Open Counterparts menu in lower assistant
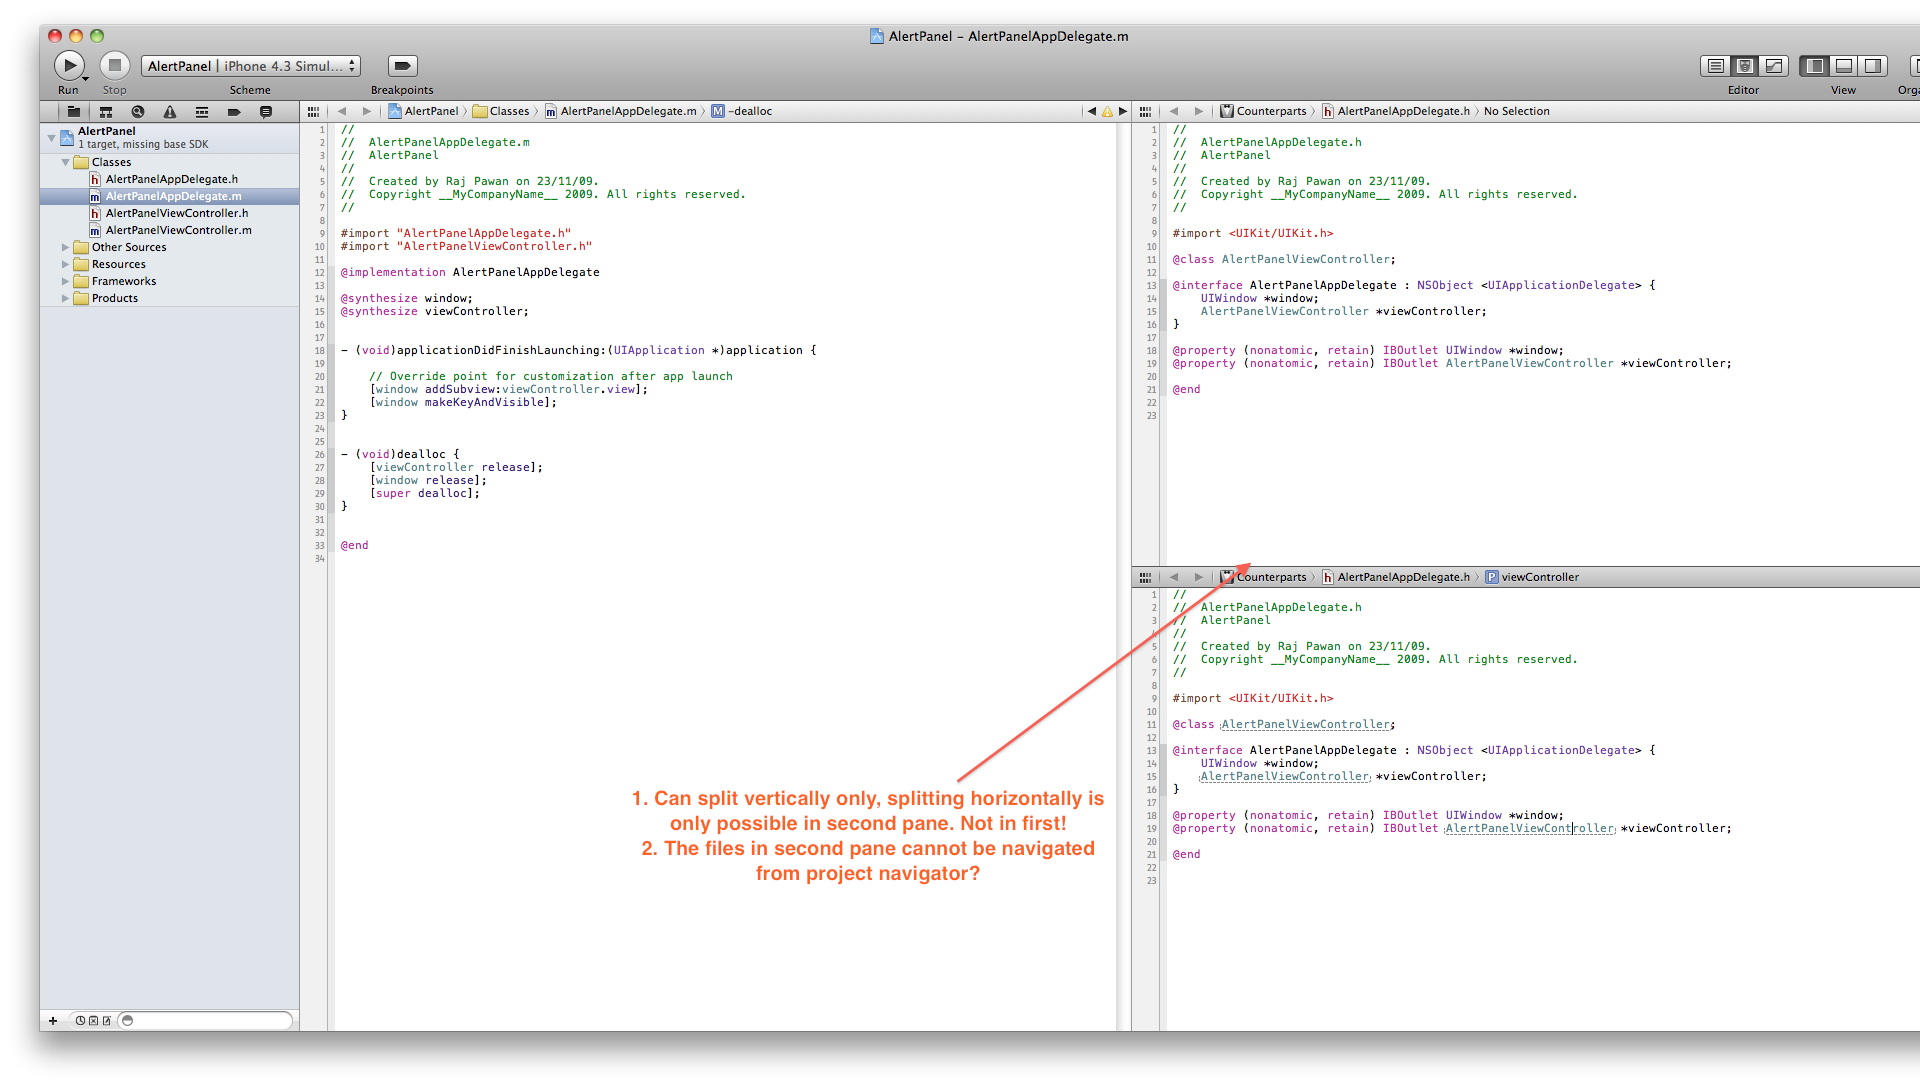 click(1264, 577)
